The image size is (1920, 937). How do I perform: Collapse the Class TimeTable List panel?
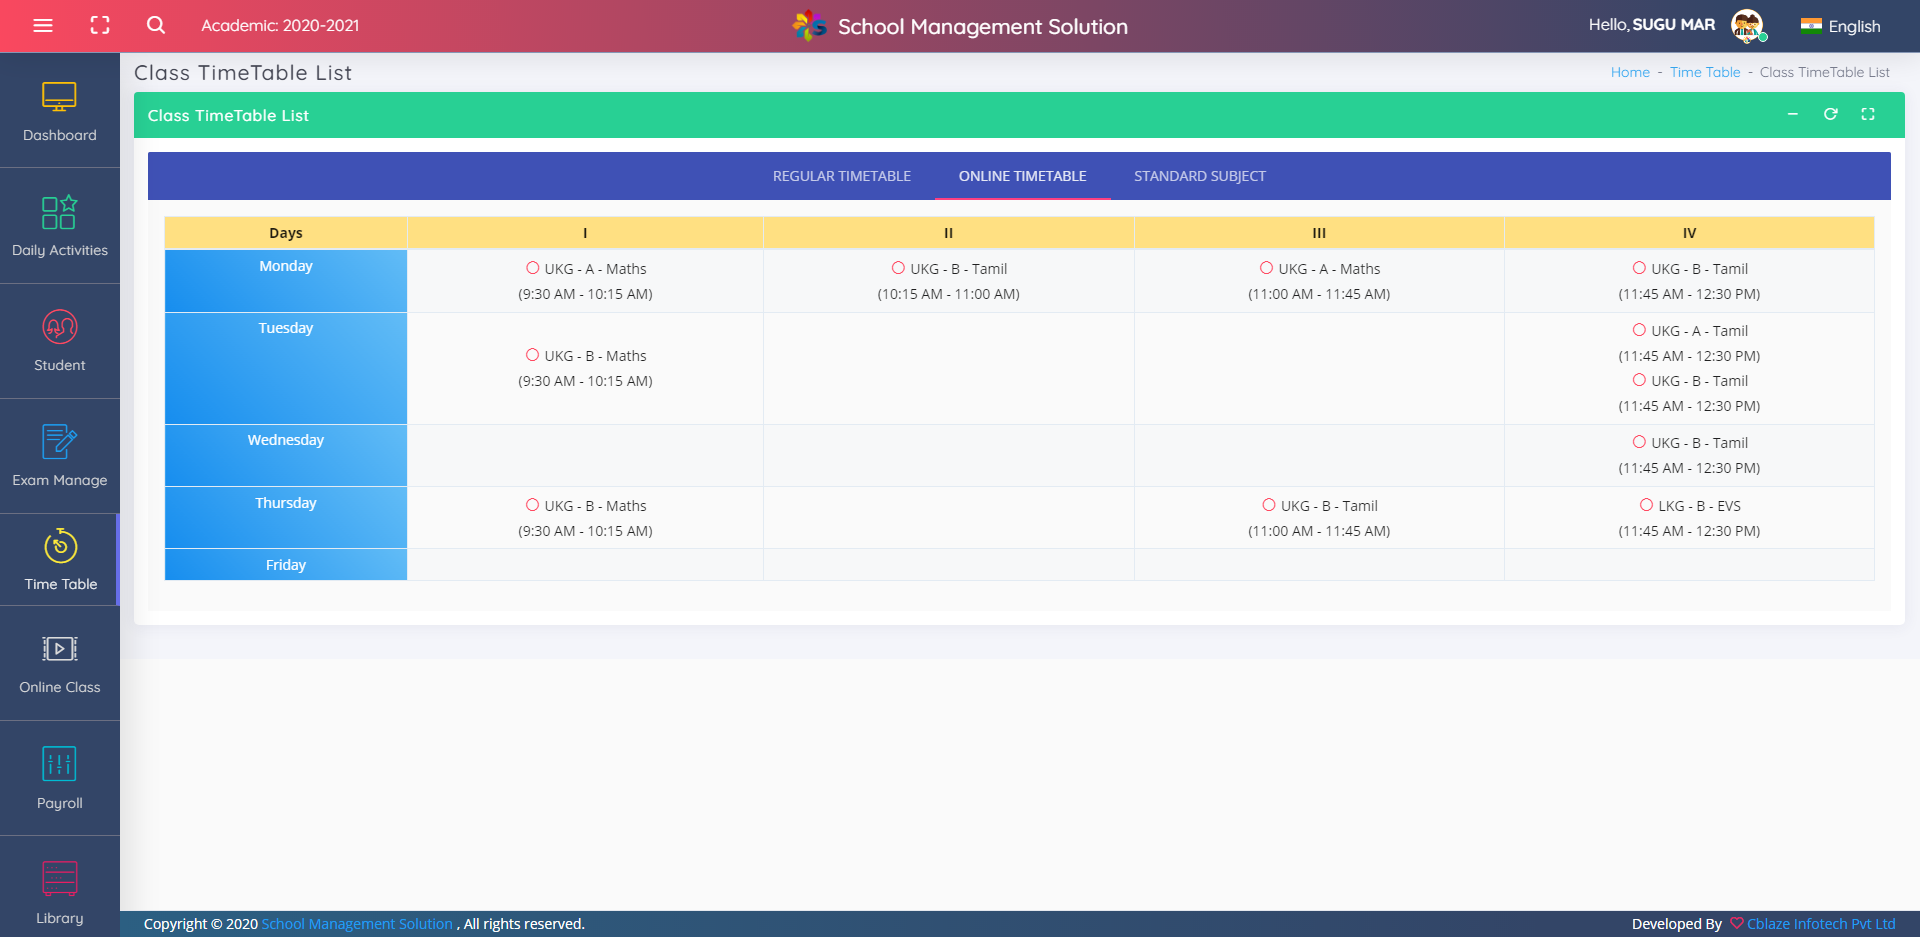[1793, 114]
